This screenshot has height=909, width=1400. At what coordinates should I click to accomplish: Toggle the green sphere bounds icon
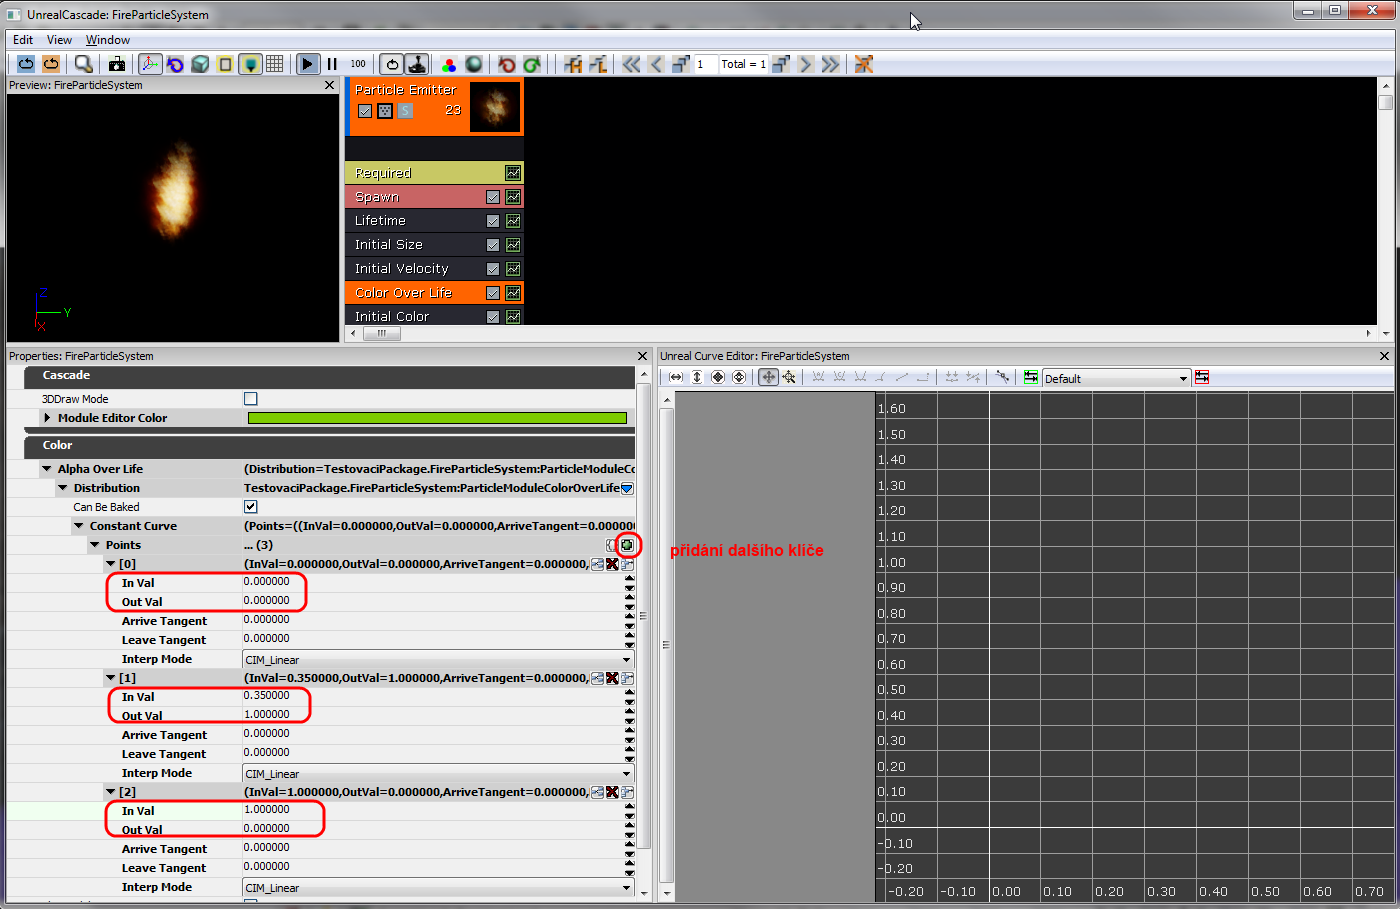pos(474,64)
